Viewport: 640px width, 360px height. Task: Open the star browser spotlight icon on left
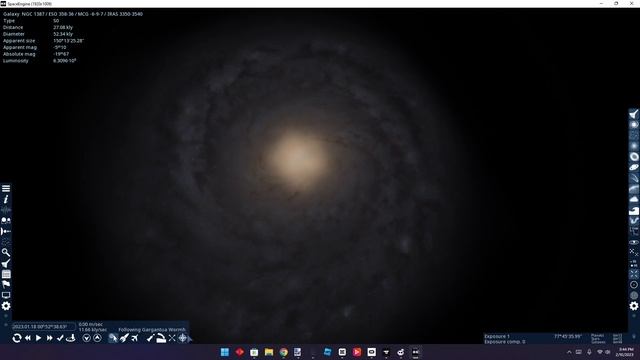click(x=6, y=263)
